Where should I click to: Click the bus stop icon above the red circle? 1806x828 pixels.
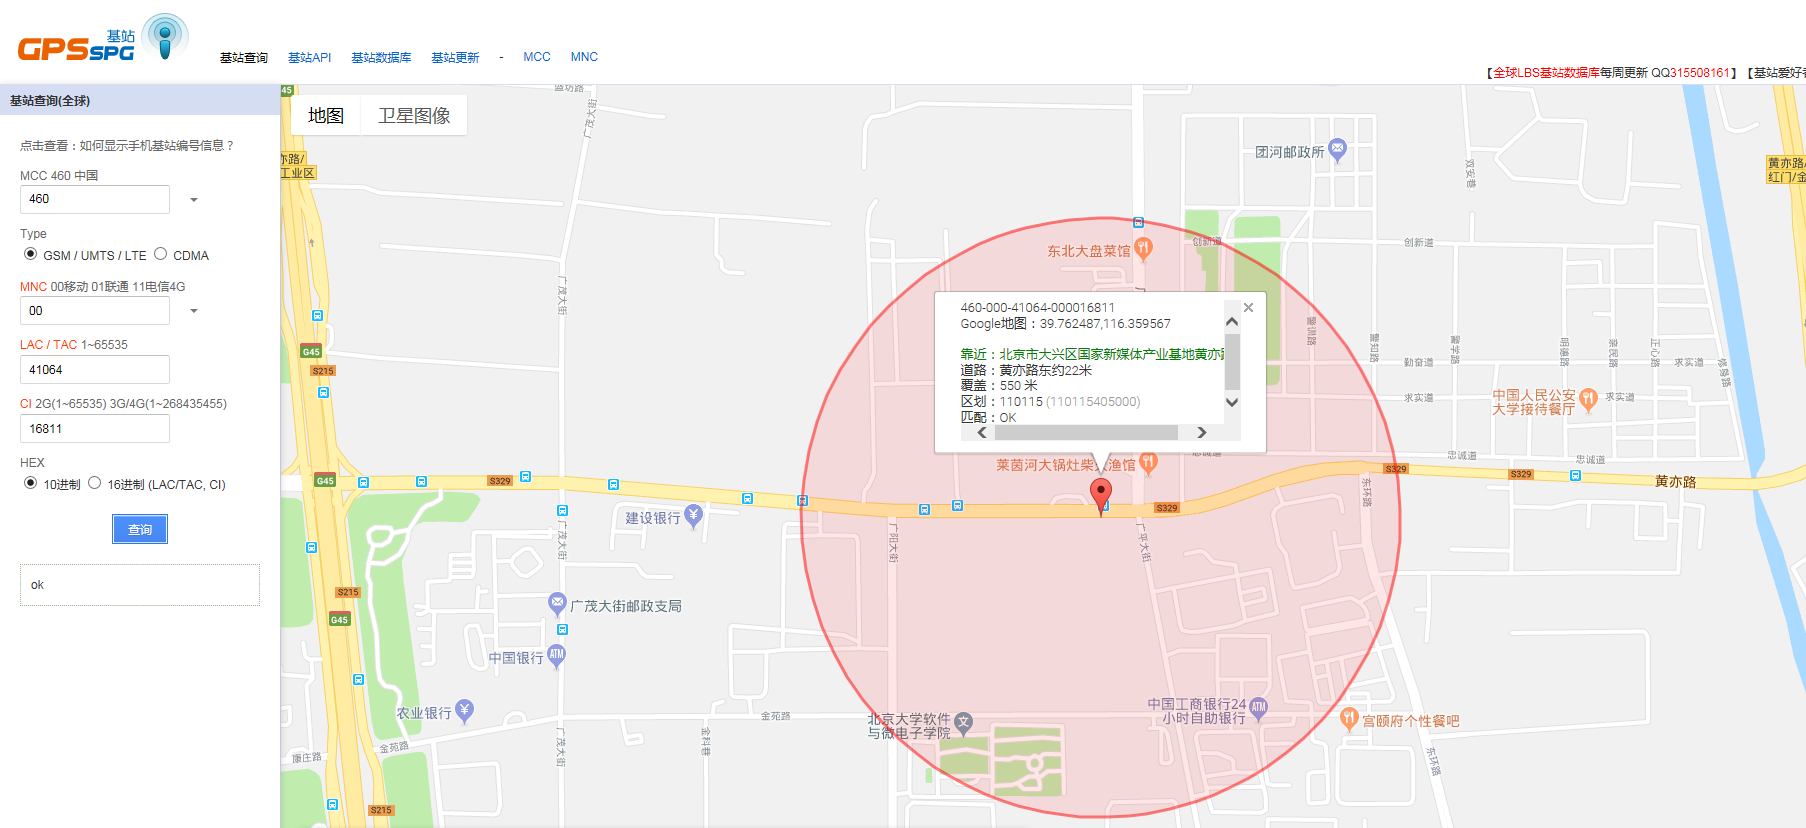pos(1138,222)
